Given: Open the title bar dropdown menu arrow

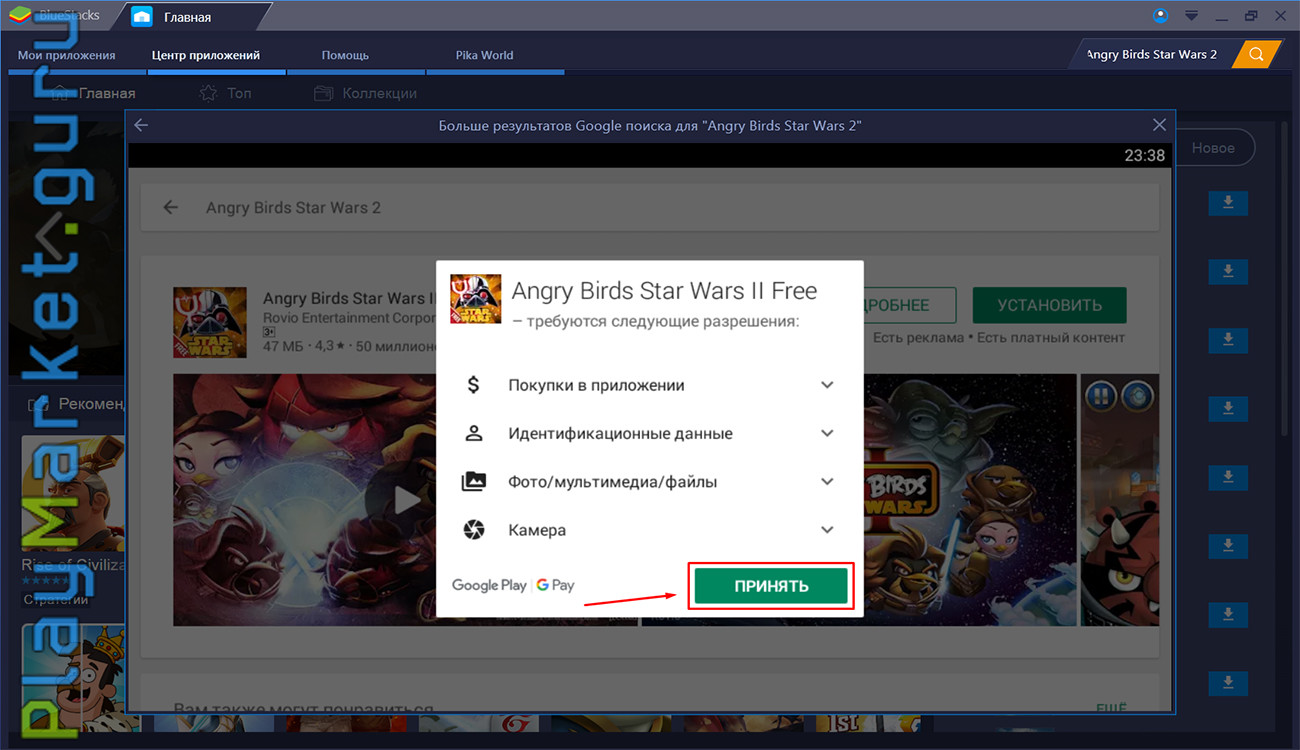Looking at the screenshot, I should tap(1191, 15).
